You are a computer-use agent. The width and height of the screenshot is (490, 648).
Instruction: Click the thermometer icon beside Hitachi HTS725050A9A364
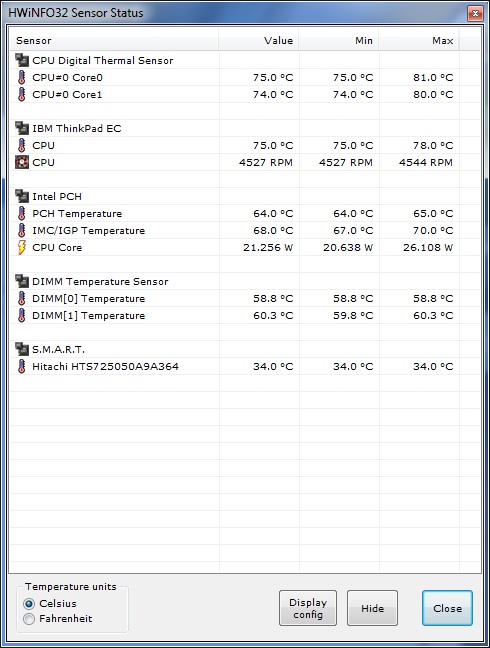tap(21, 366)
